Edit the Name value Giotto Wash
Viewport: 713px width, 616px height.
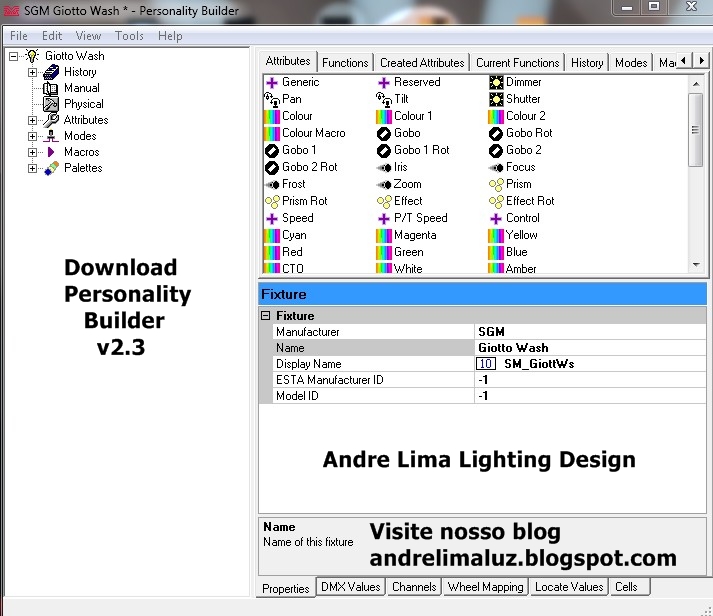pyautogui.click(x=590, y=348)
